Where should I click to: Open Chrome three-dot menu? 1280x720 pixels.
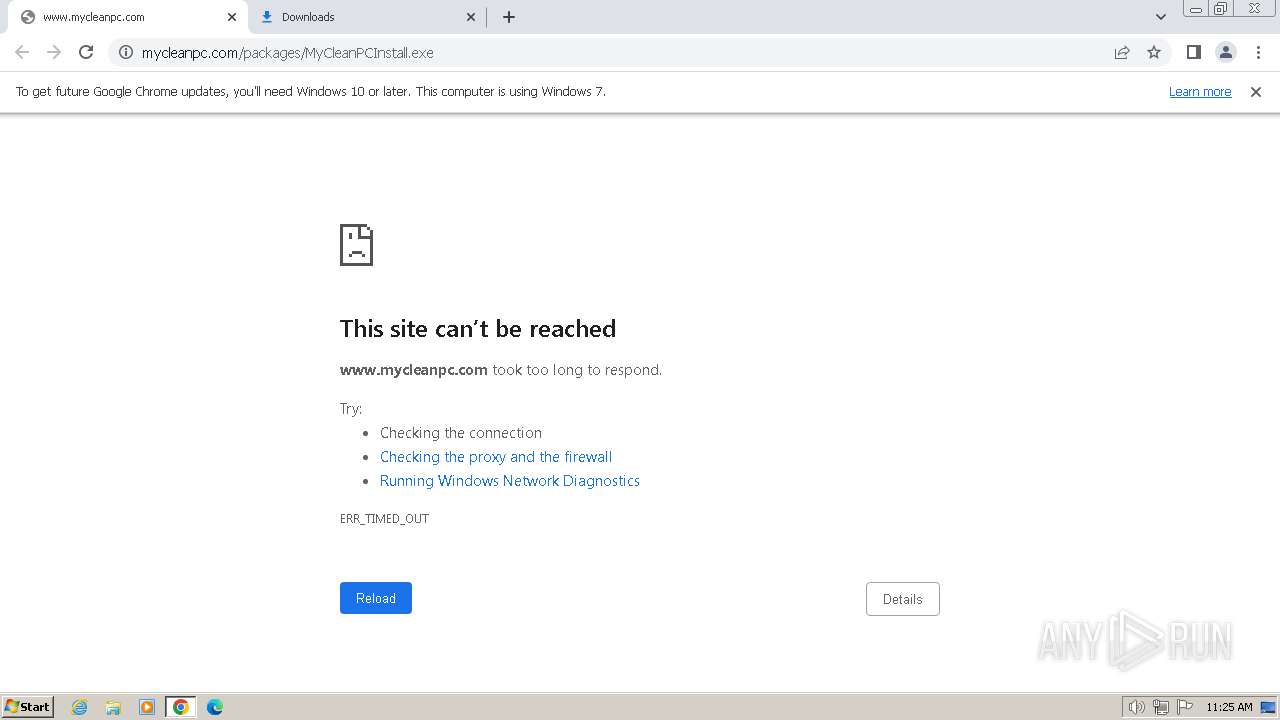[1258, 53]
